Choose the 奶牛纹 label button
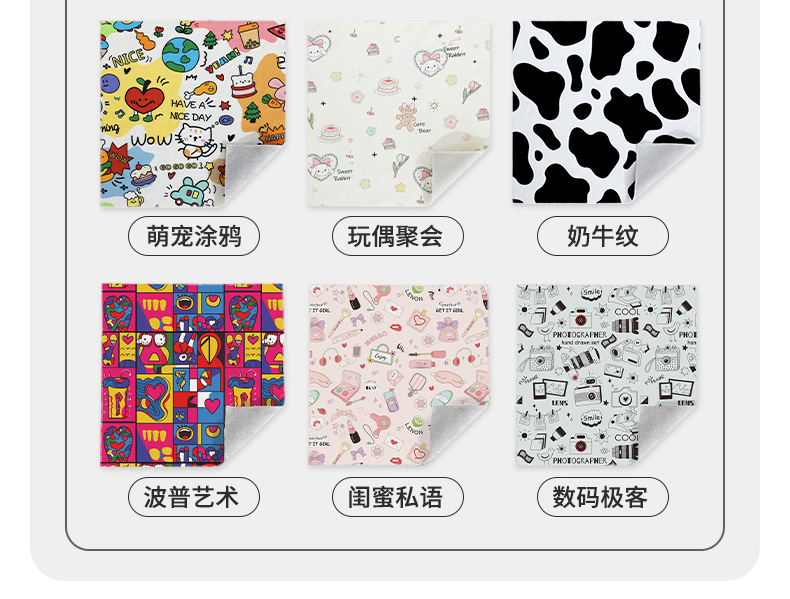Image resolution: width=790 pixels, height=599 pixels. tap(603, 236)
